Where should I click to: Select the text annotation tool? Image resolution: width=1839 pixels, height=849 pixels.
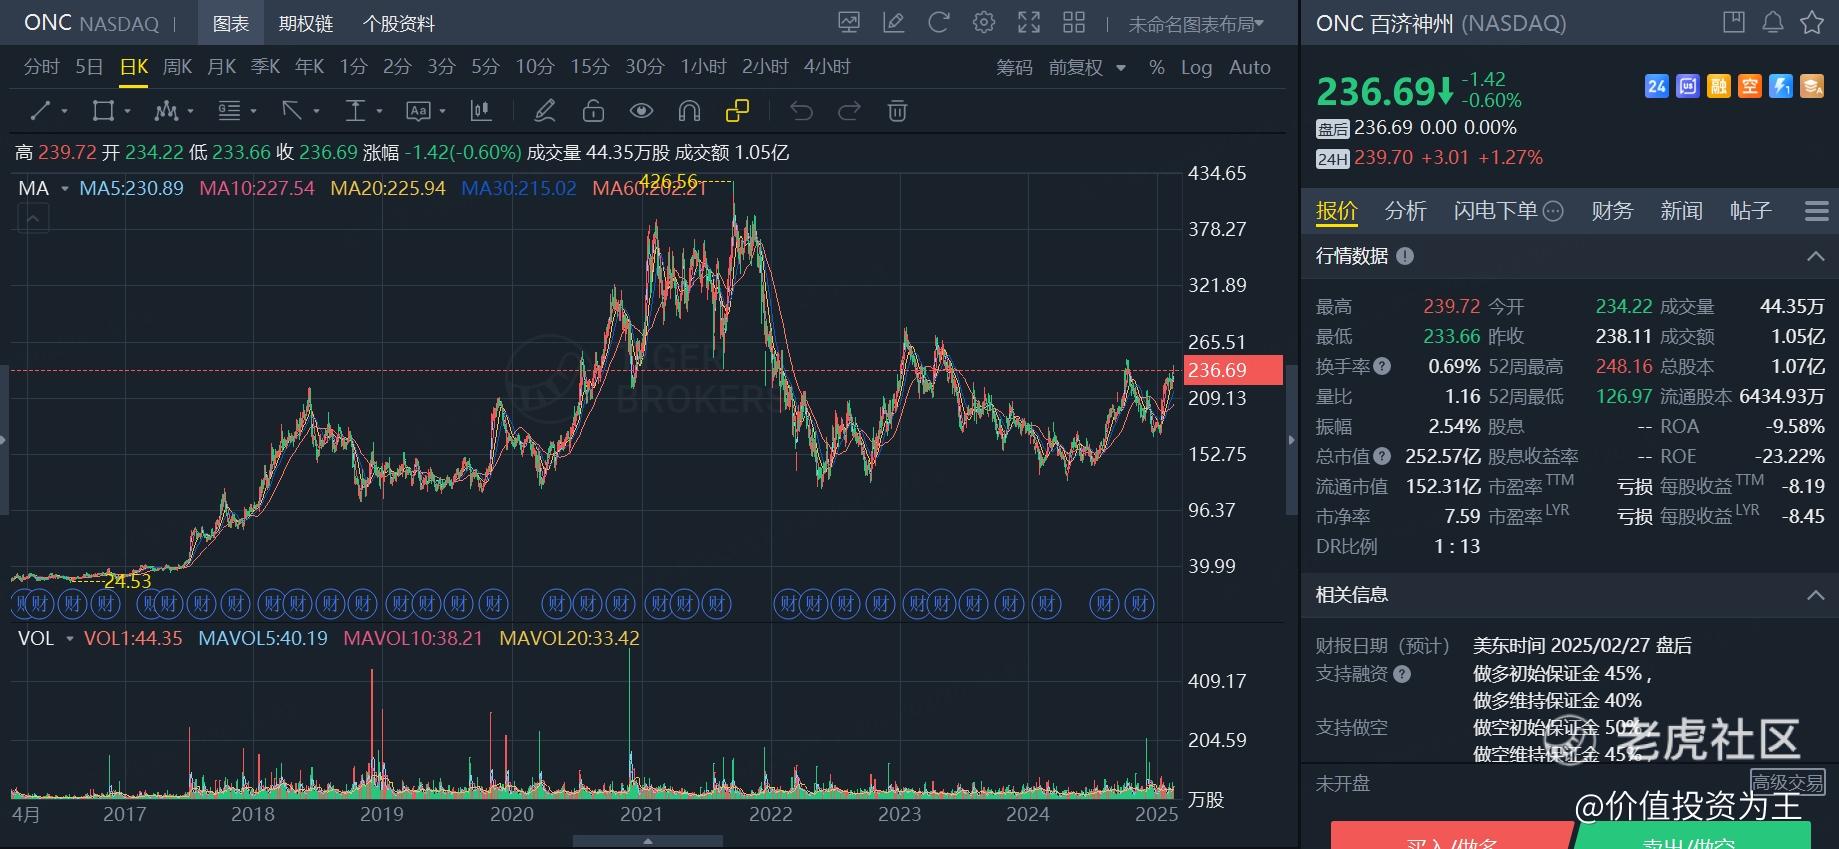(x=418, y=111)
